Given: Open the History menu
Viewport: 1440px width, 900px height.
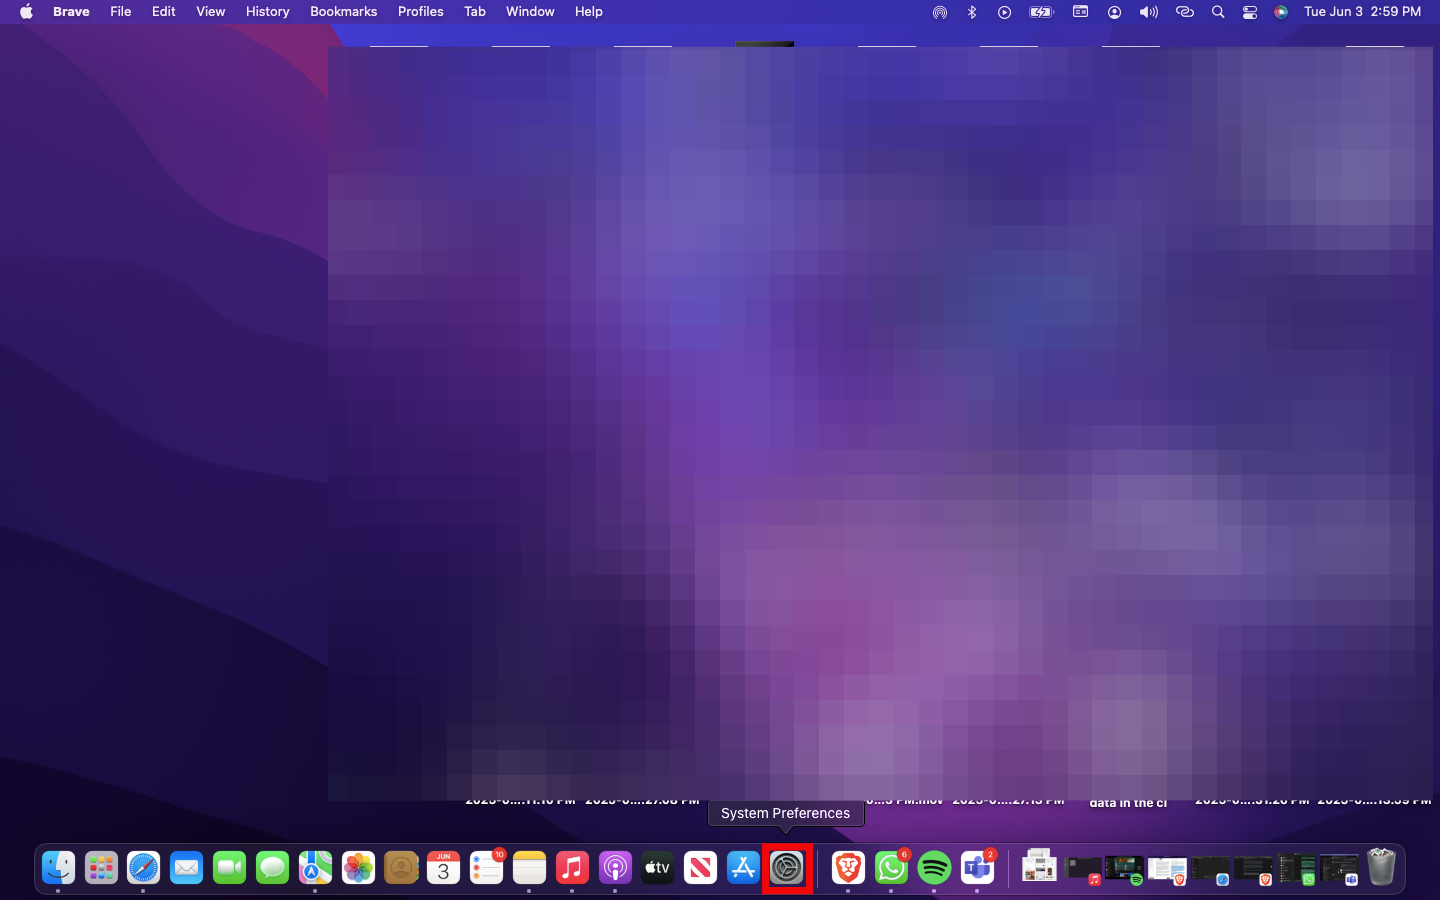Looking at the screenshot, I should 267,12.
